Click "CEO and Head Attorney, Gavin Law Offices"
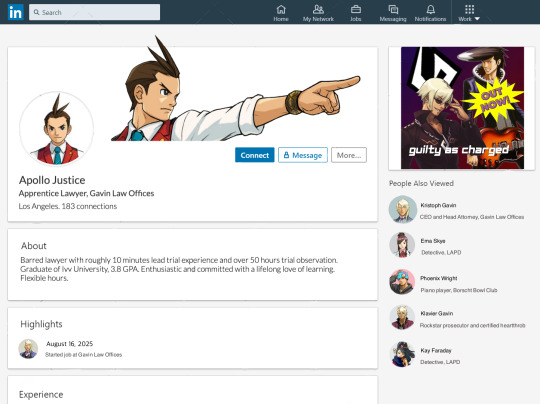540x404 pixels. click(x=471, y=217)
